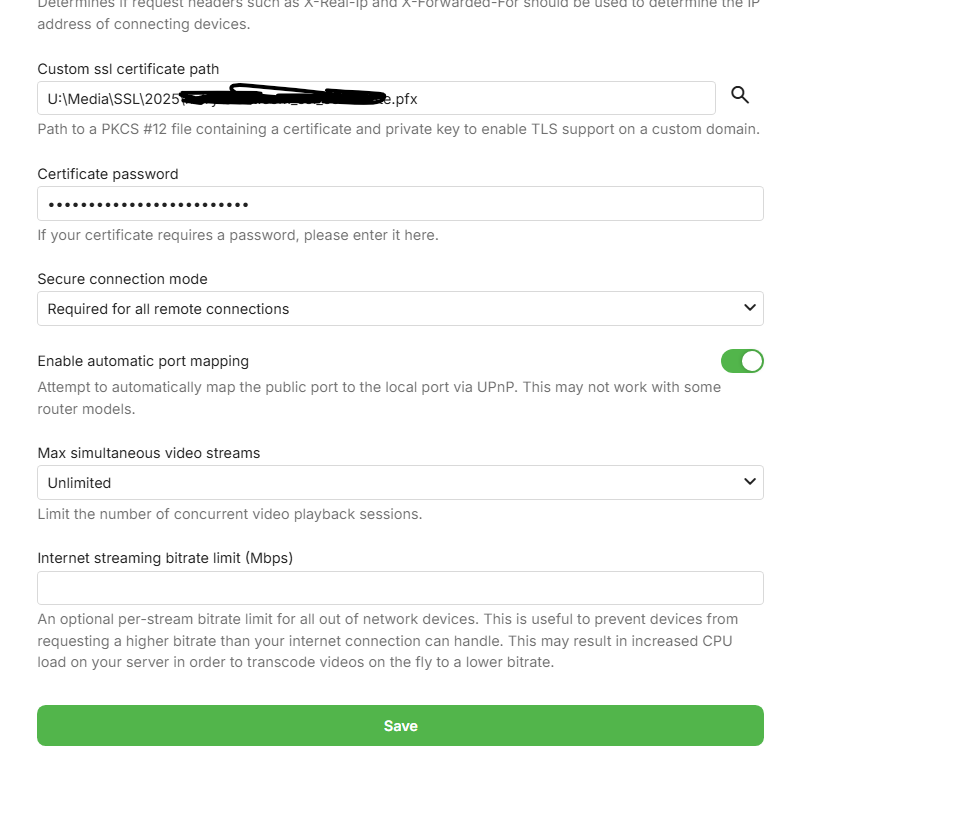Viewport: 973px width, 825px height.
Task: Click the chevron arrow beside Unlimited
Action: tap(750, 482)
